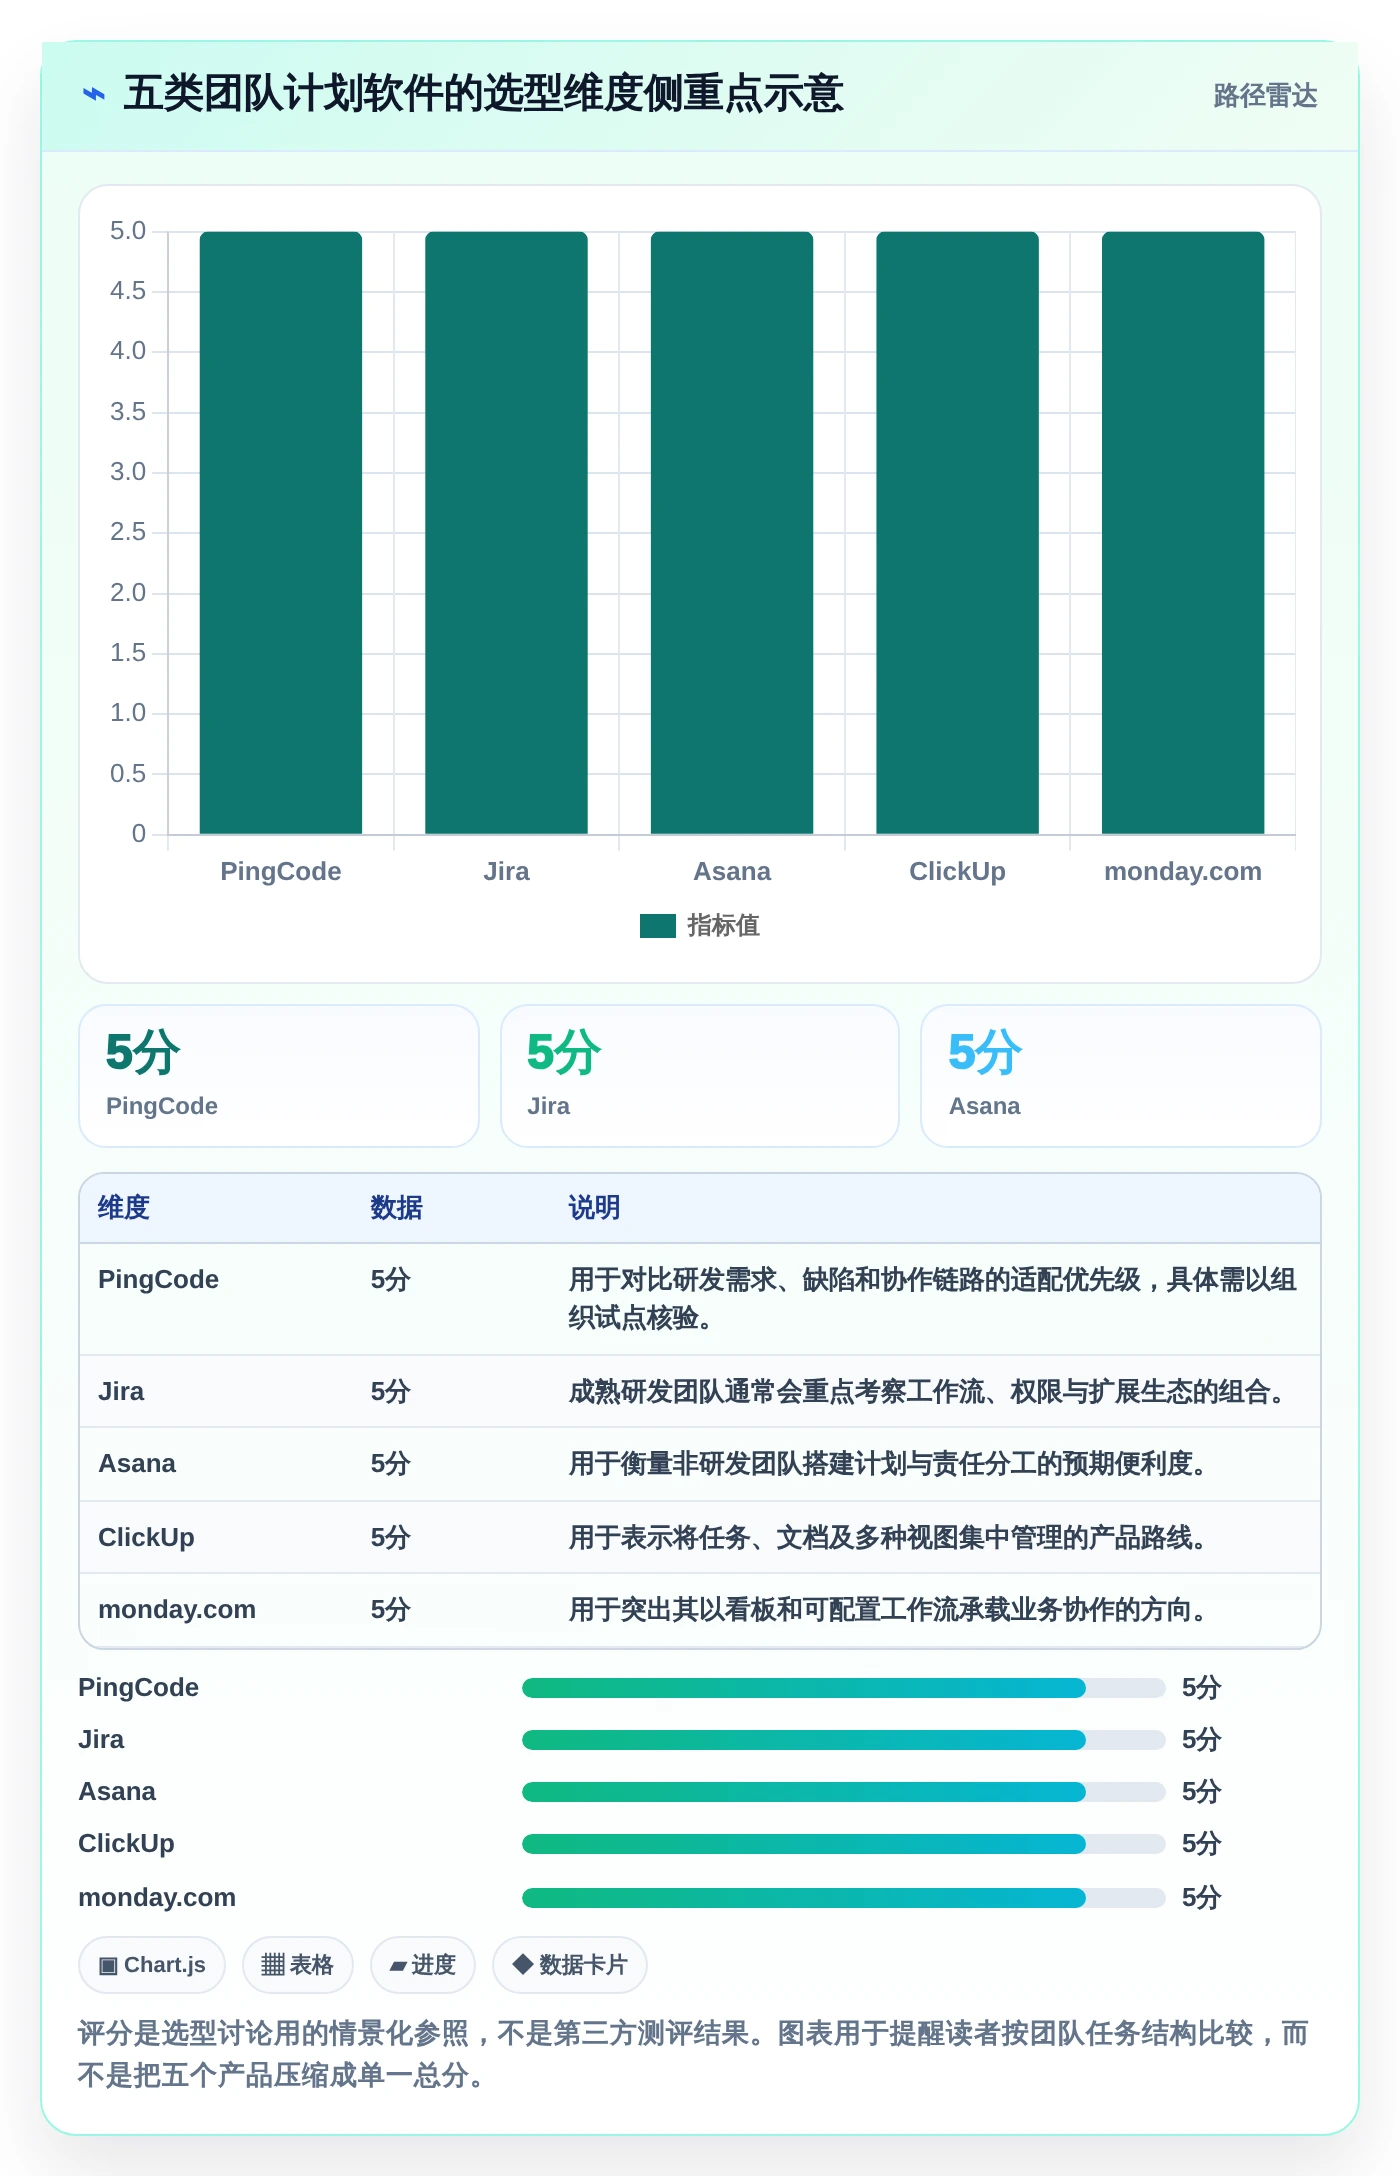The image size is (1400, 2176).
Task: Click the 2.5 y-axis tick label
Action: tap(128, 532)
